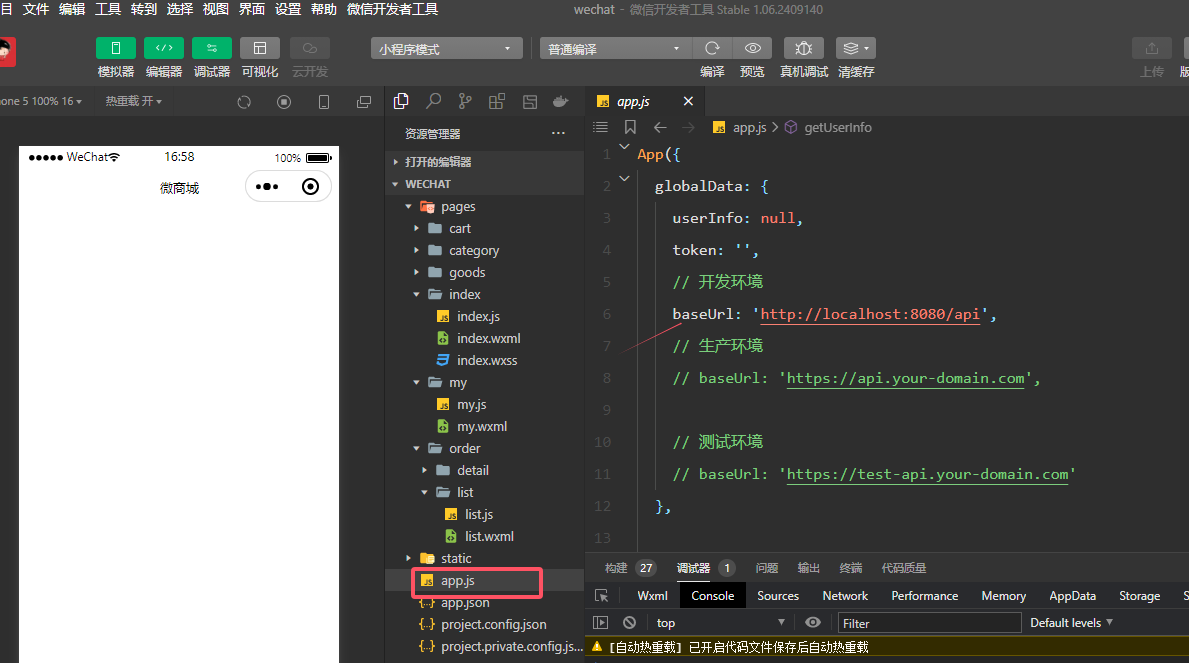1189x663 pixels.
Task: Select the file explorer icon in sidebar
Action: pos(401,101)
